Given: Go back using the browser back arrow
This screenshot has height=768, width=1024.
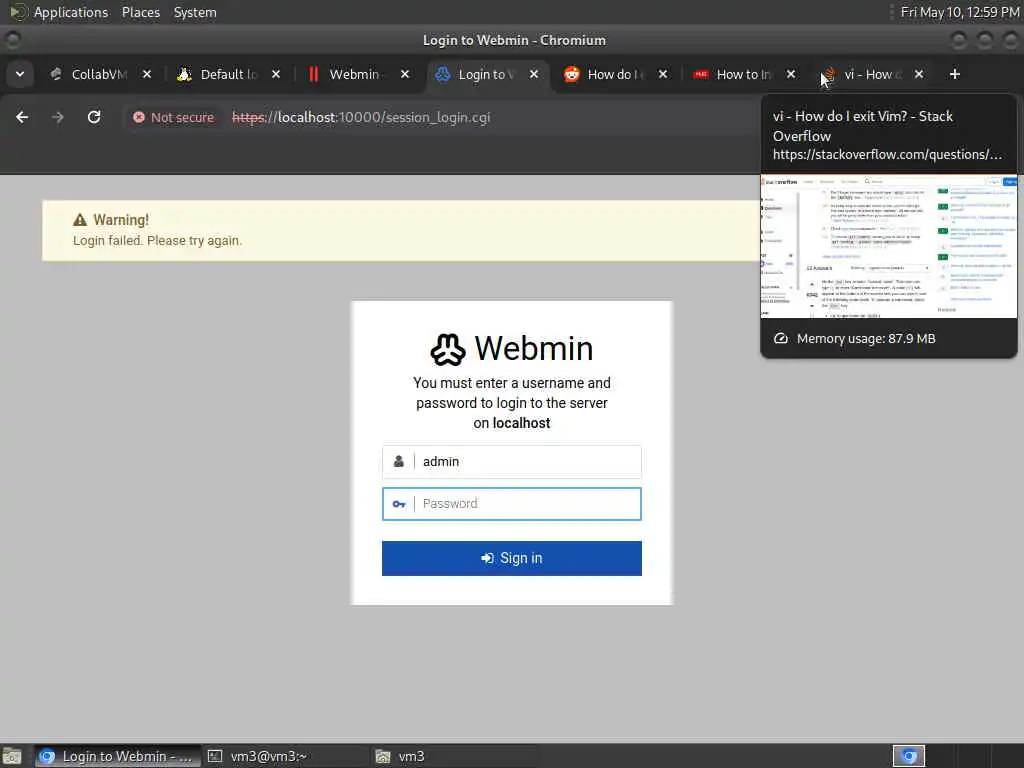Looking at the screenshot, I should pos(22,117).
